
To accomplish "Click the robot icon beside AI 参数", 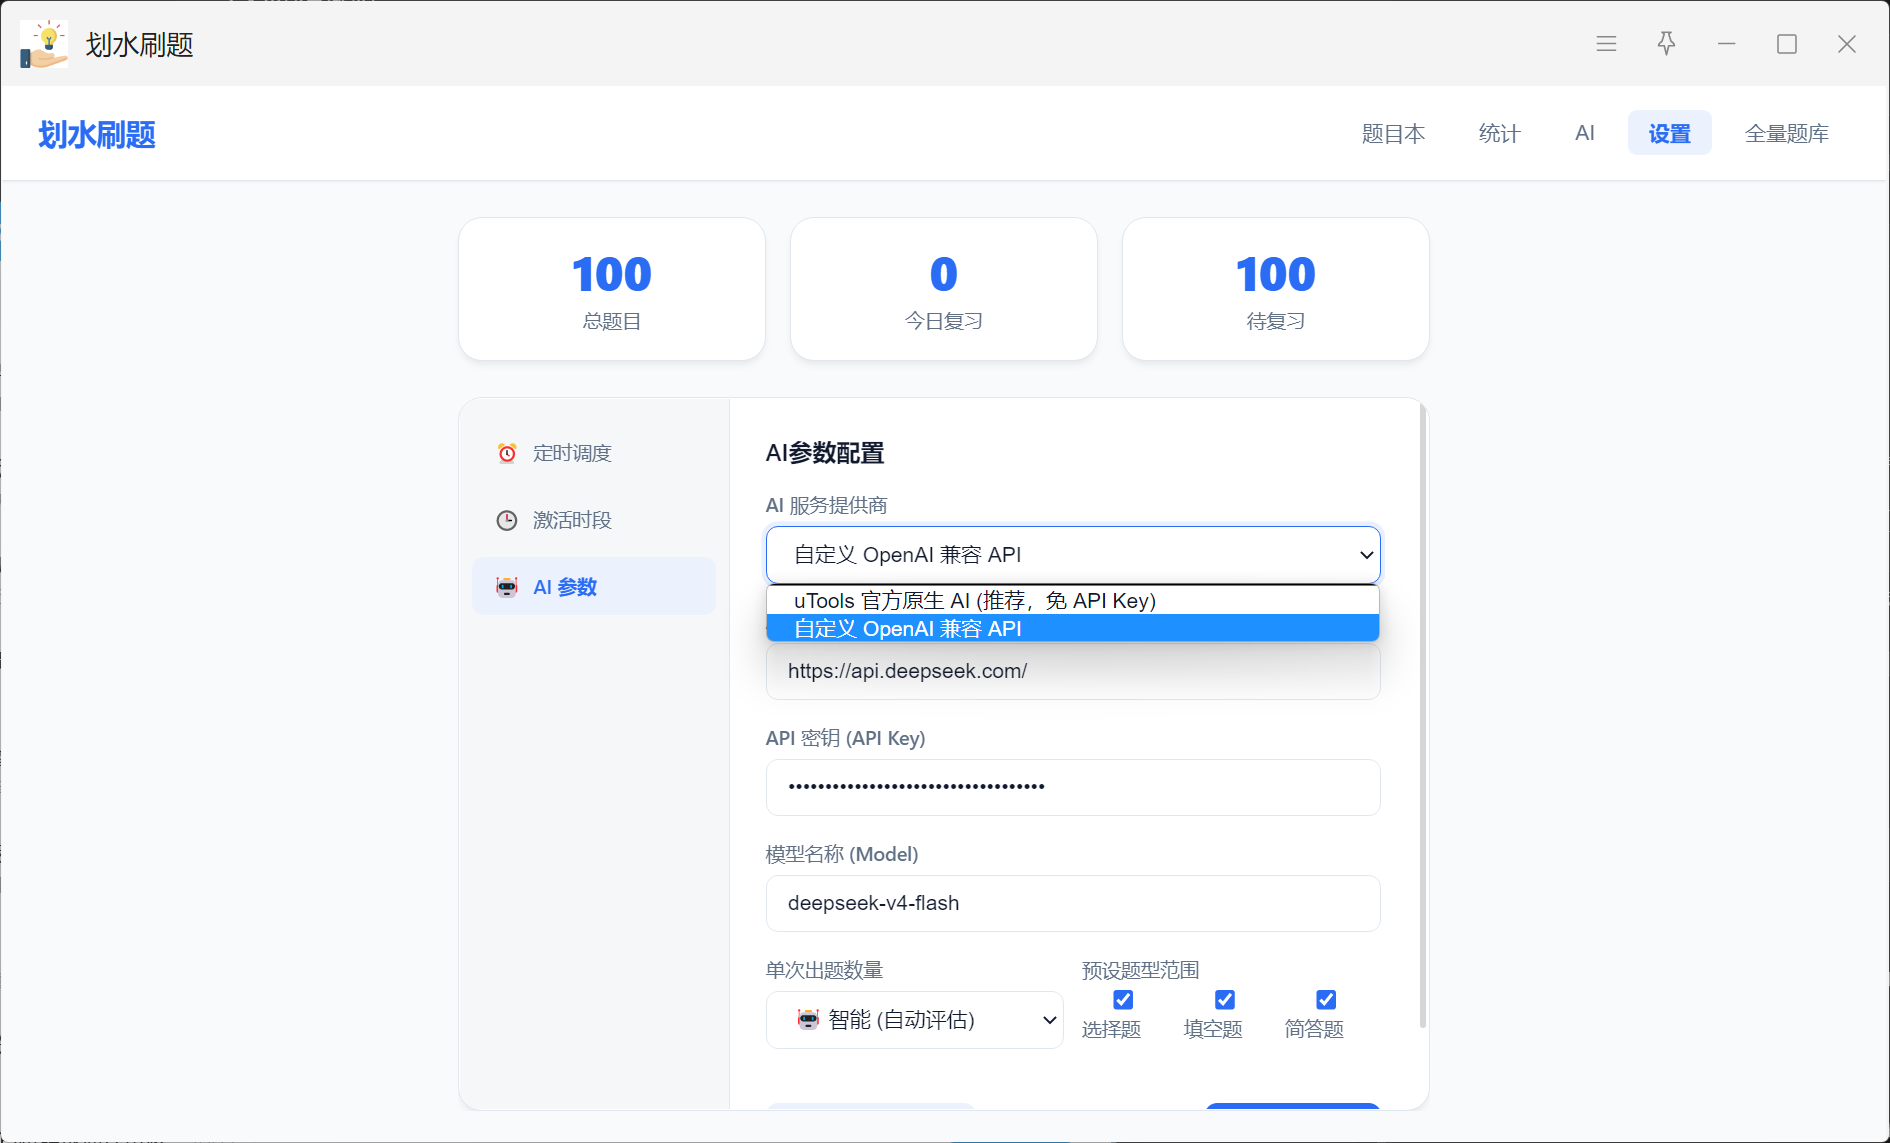I will (507, 587).
